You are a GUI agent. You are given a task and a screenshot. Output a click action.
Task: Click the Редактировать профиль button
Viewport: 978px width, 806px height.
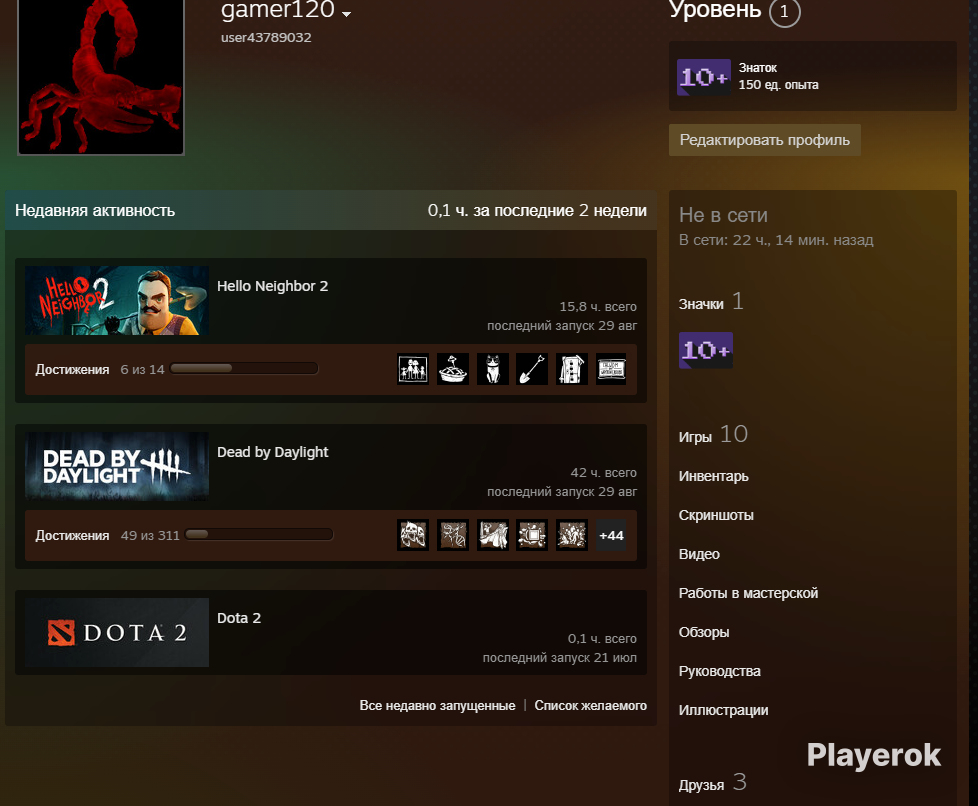765,140
